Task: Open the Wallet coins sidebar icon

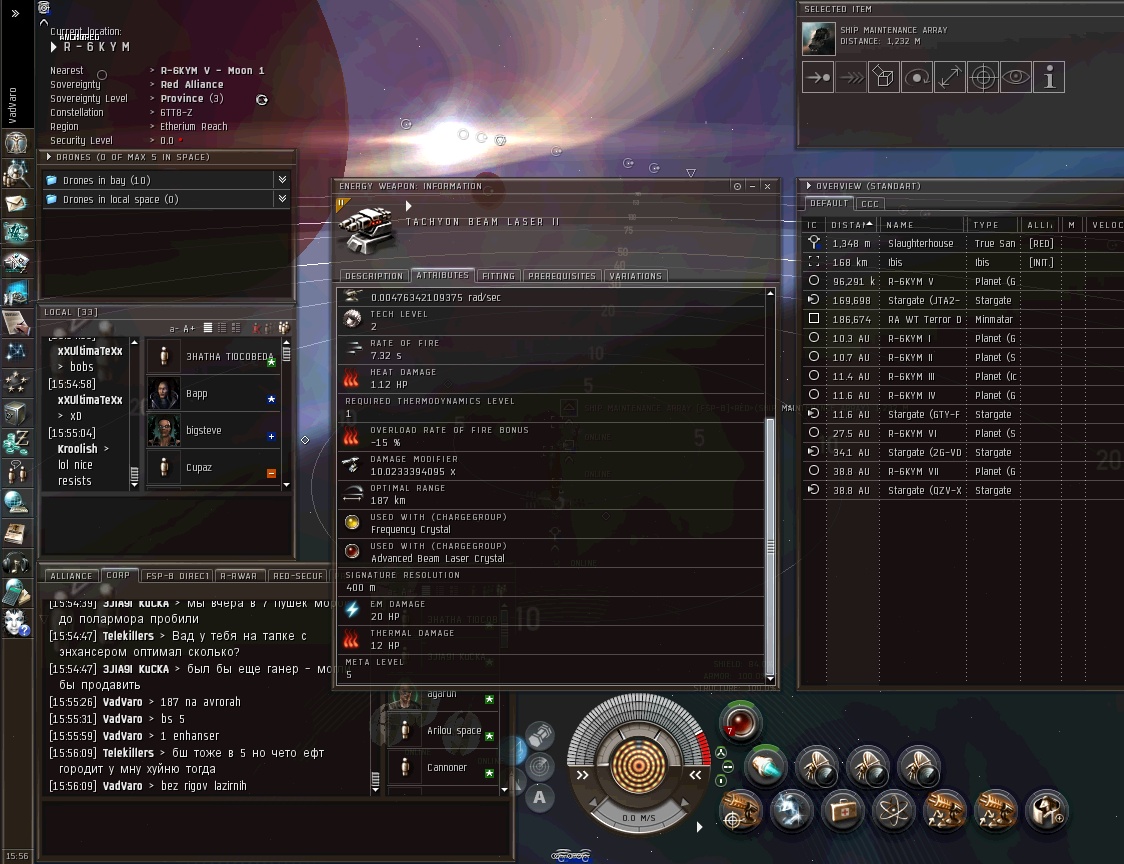Action: tap(16, 442)
